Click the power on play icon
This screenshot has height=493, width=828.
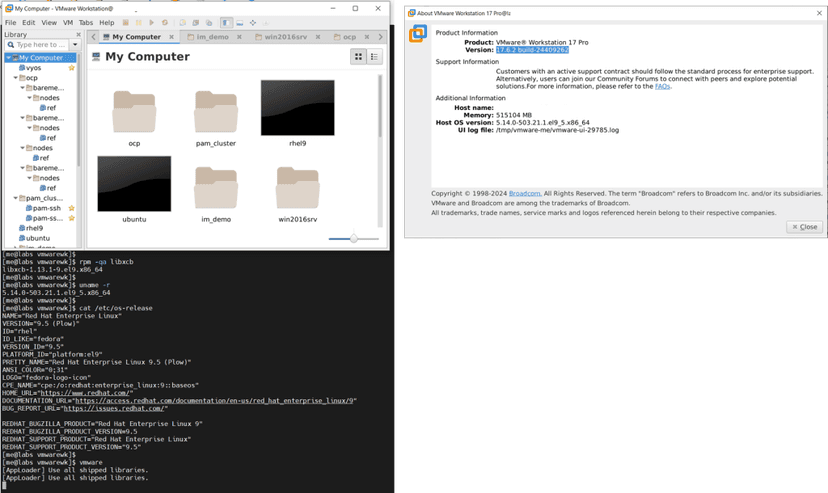pos(151,22)
